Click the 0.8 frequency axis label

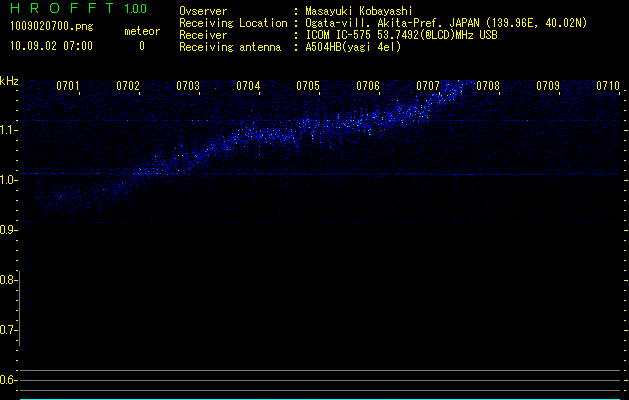coord(8,280)
